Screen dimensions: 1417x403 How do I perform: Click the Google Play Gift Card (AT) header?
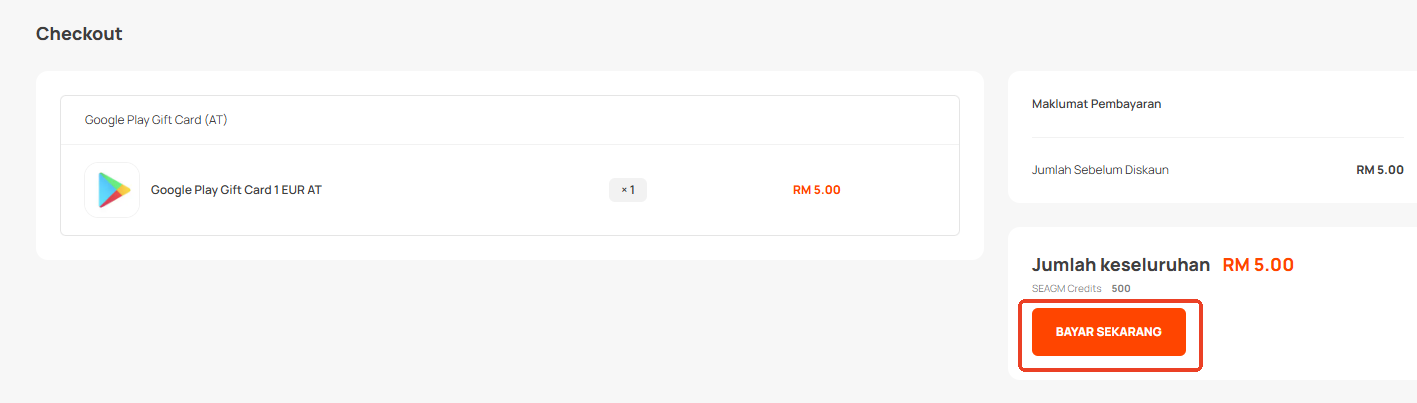click(156, 120)
